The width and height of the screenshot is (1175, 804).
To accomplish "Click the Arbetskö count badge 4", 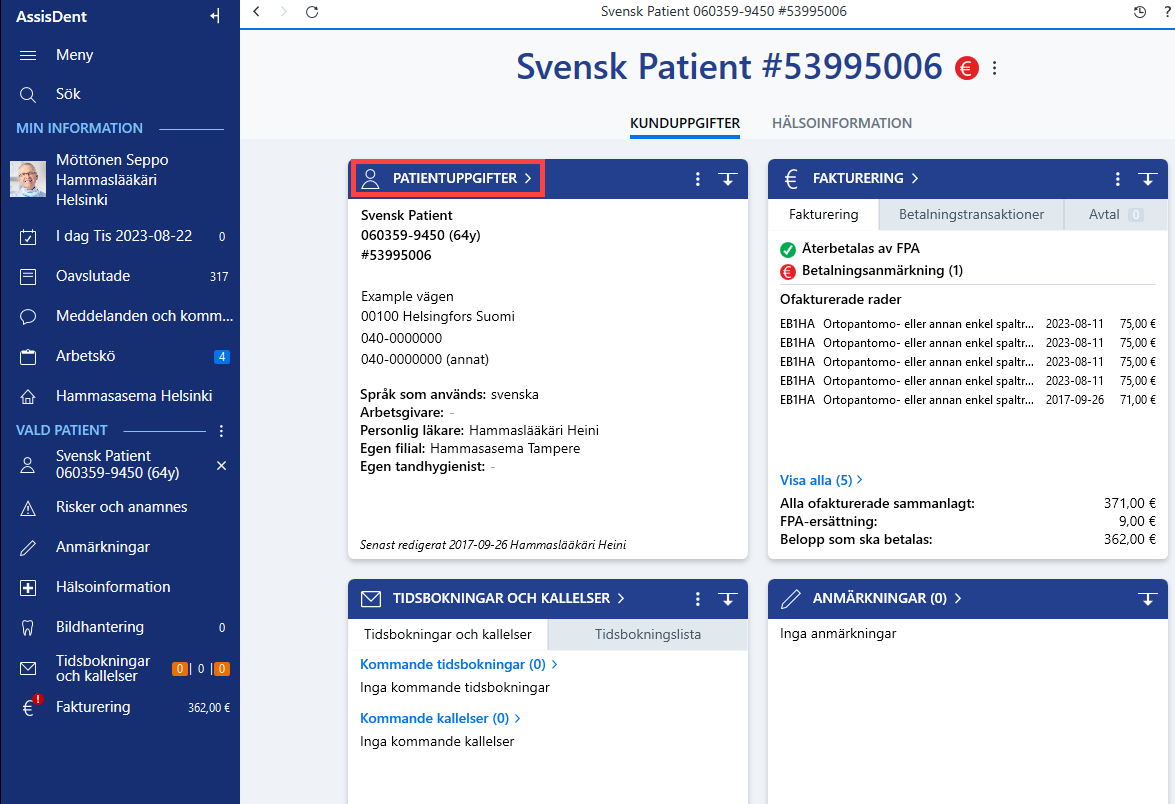I will (x=221, y=357).
